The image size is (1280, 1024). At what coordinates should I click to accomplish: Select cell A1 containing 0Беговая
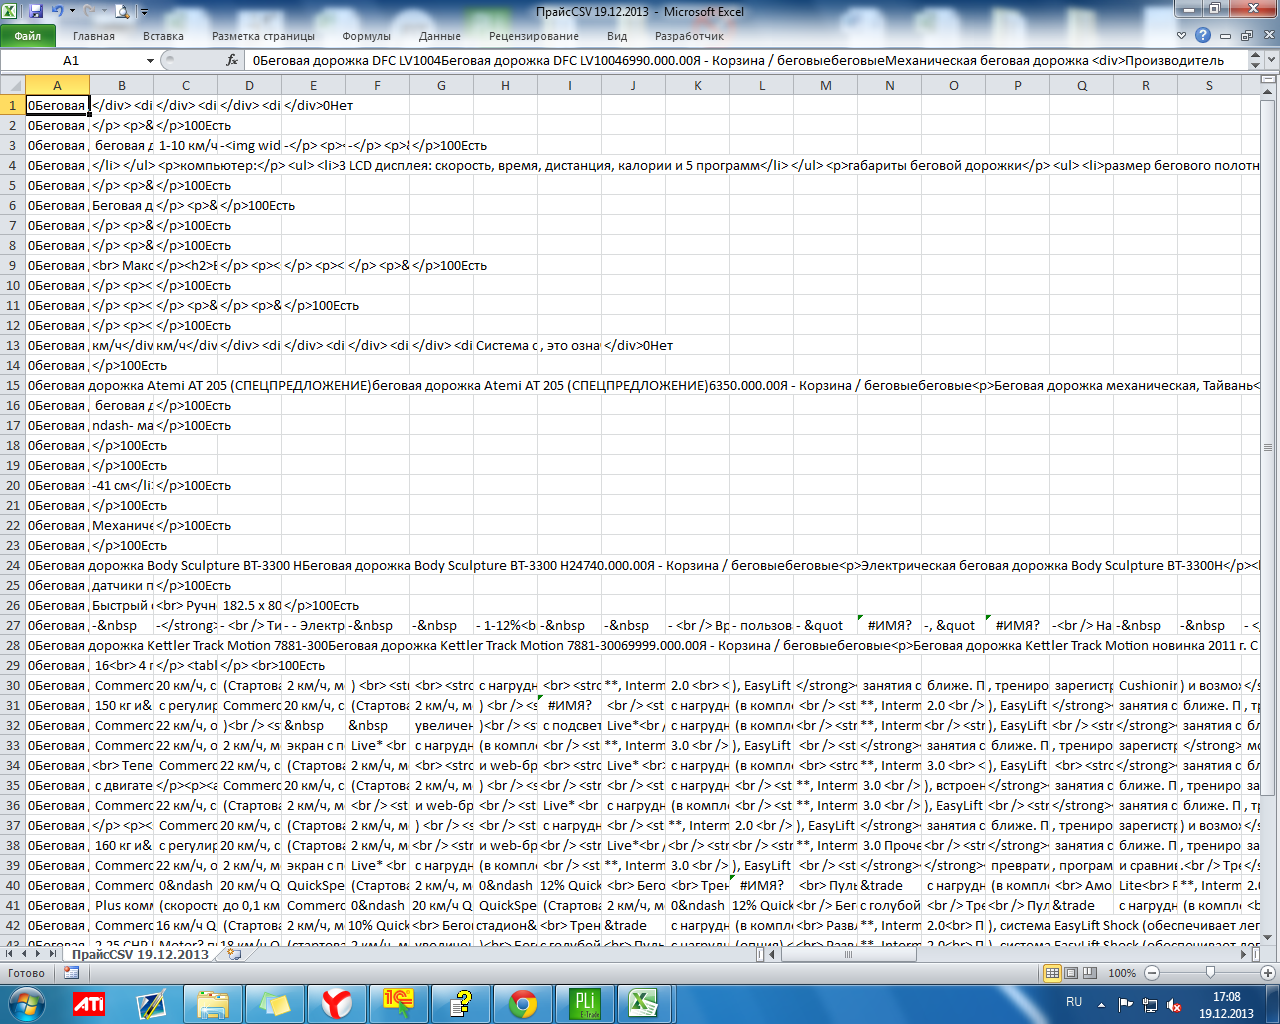point(57,105)
